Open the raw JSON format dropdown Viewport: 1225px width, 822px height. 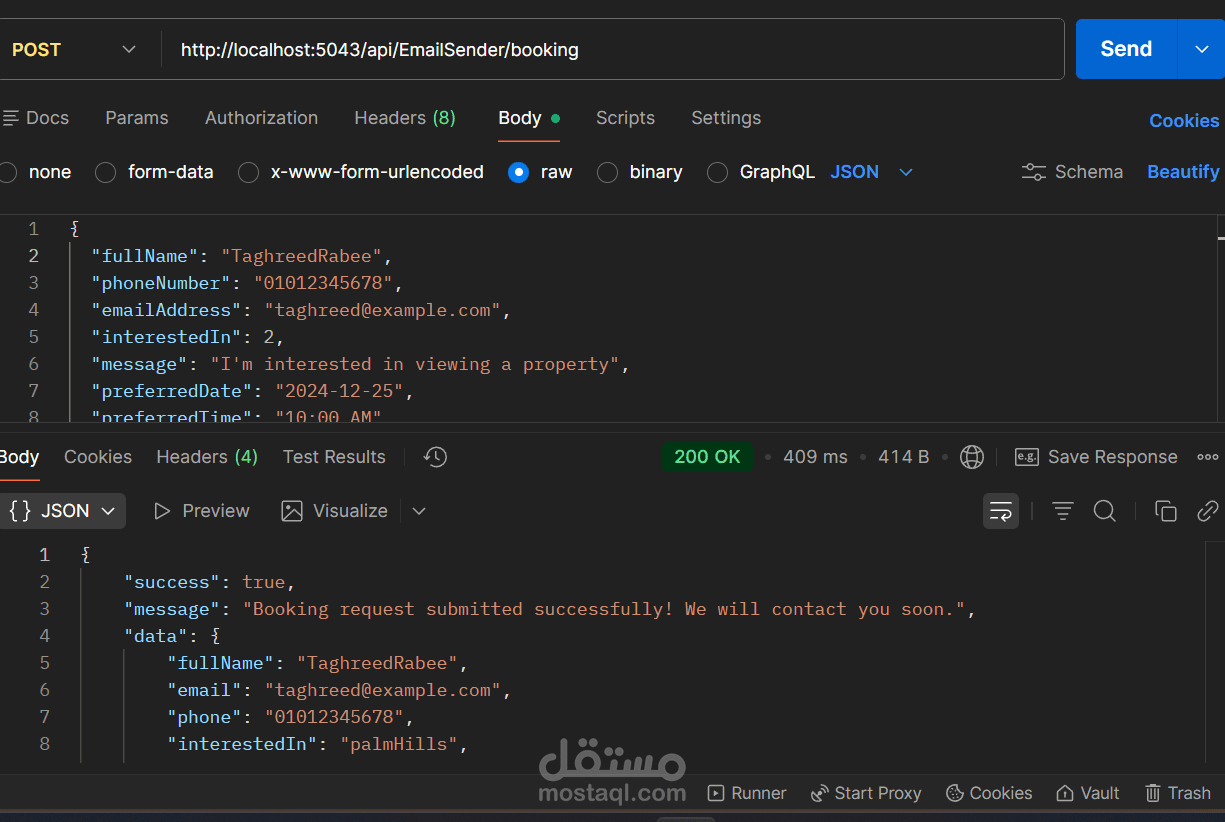[872, 172]
